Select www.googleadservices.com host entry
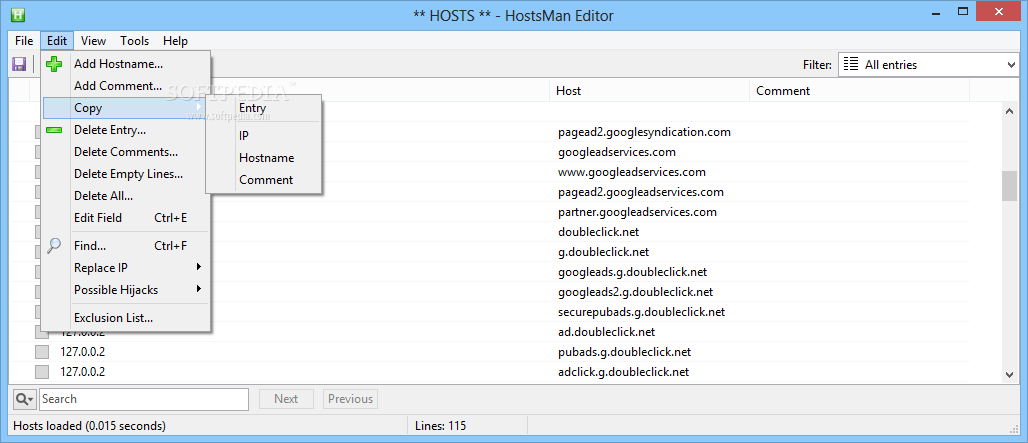 click(632, 172)
